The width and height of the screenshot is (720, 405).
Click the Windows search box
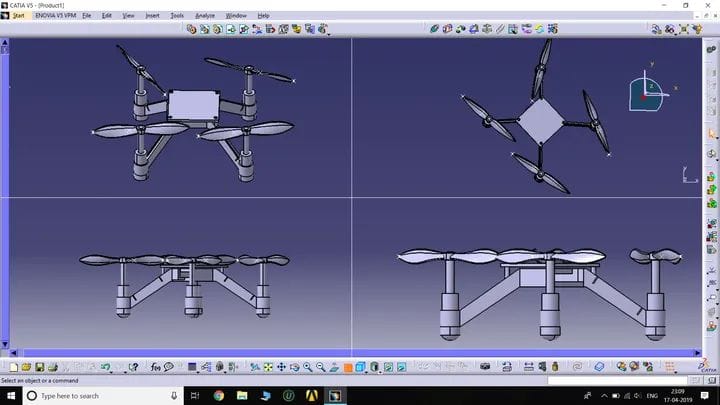point(100,396)
